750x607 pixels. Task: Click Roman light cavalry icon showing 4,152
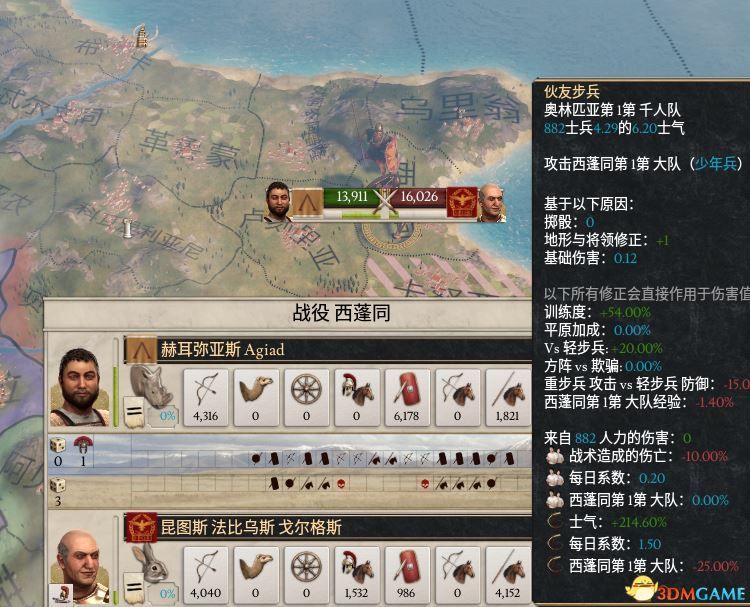pos(507,575)
